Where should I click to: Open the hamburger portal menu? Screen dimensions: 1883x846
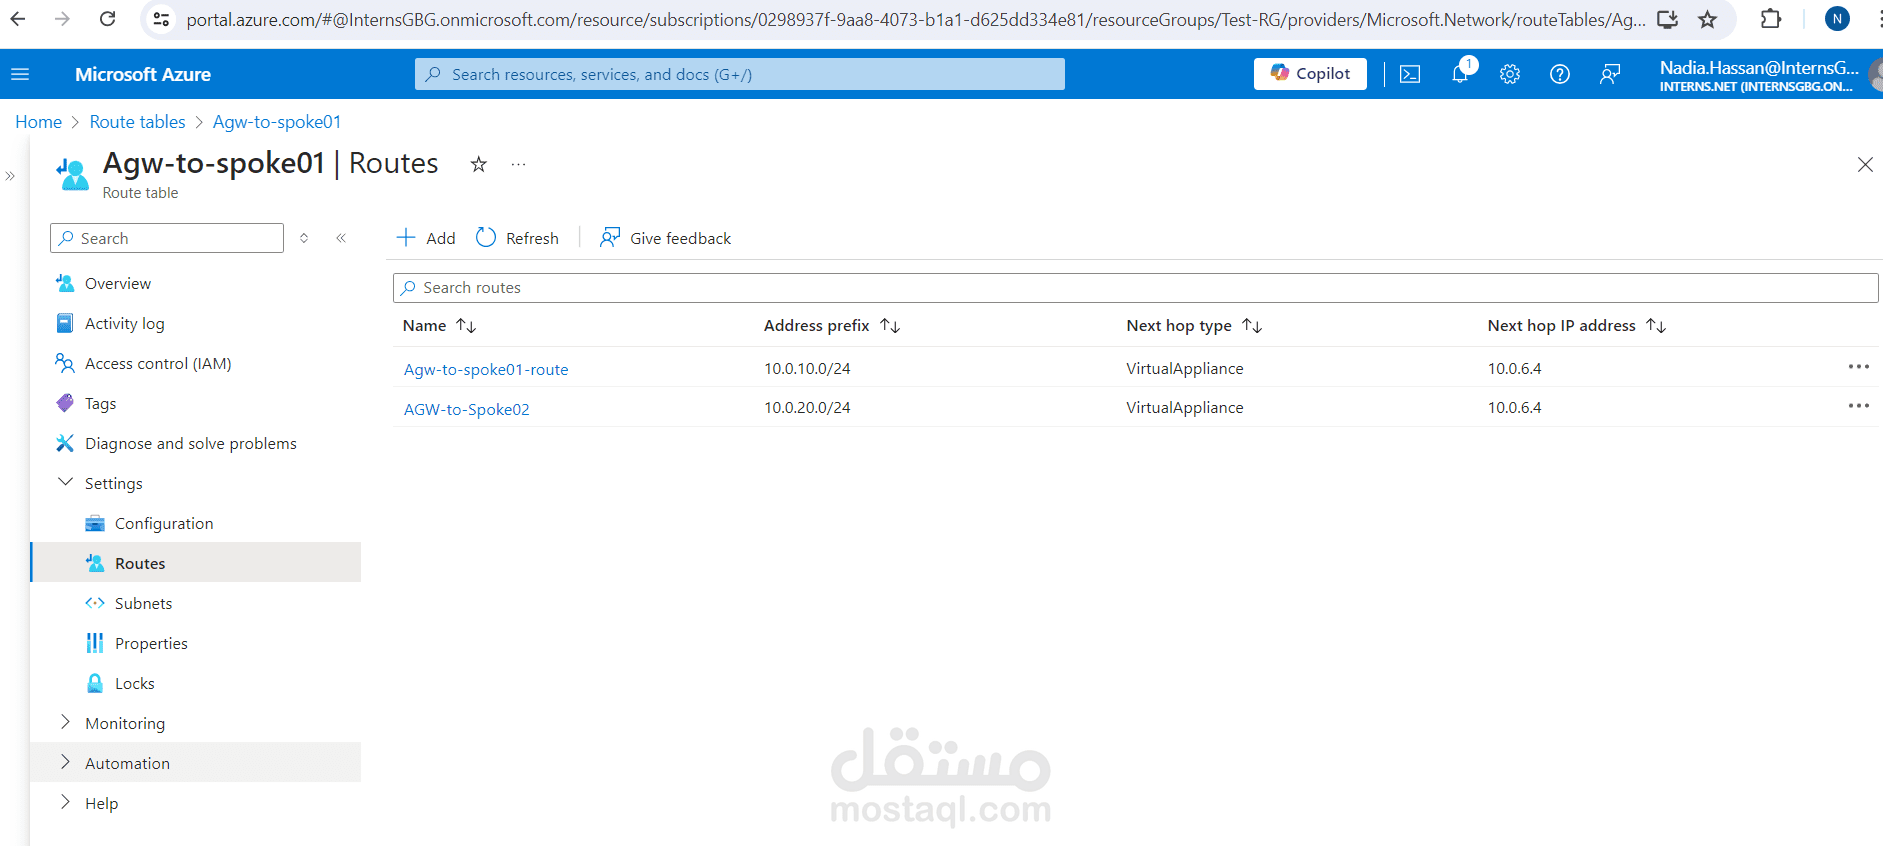coord(20,74)
